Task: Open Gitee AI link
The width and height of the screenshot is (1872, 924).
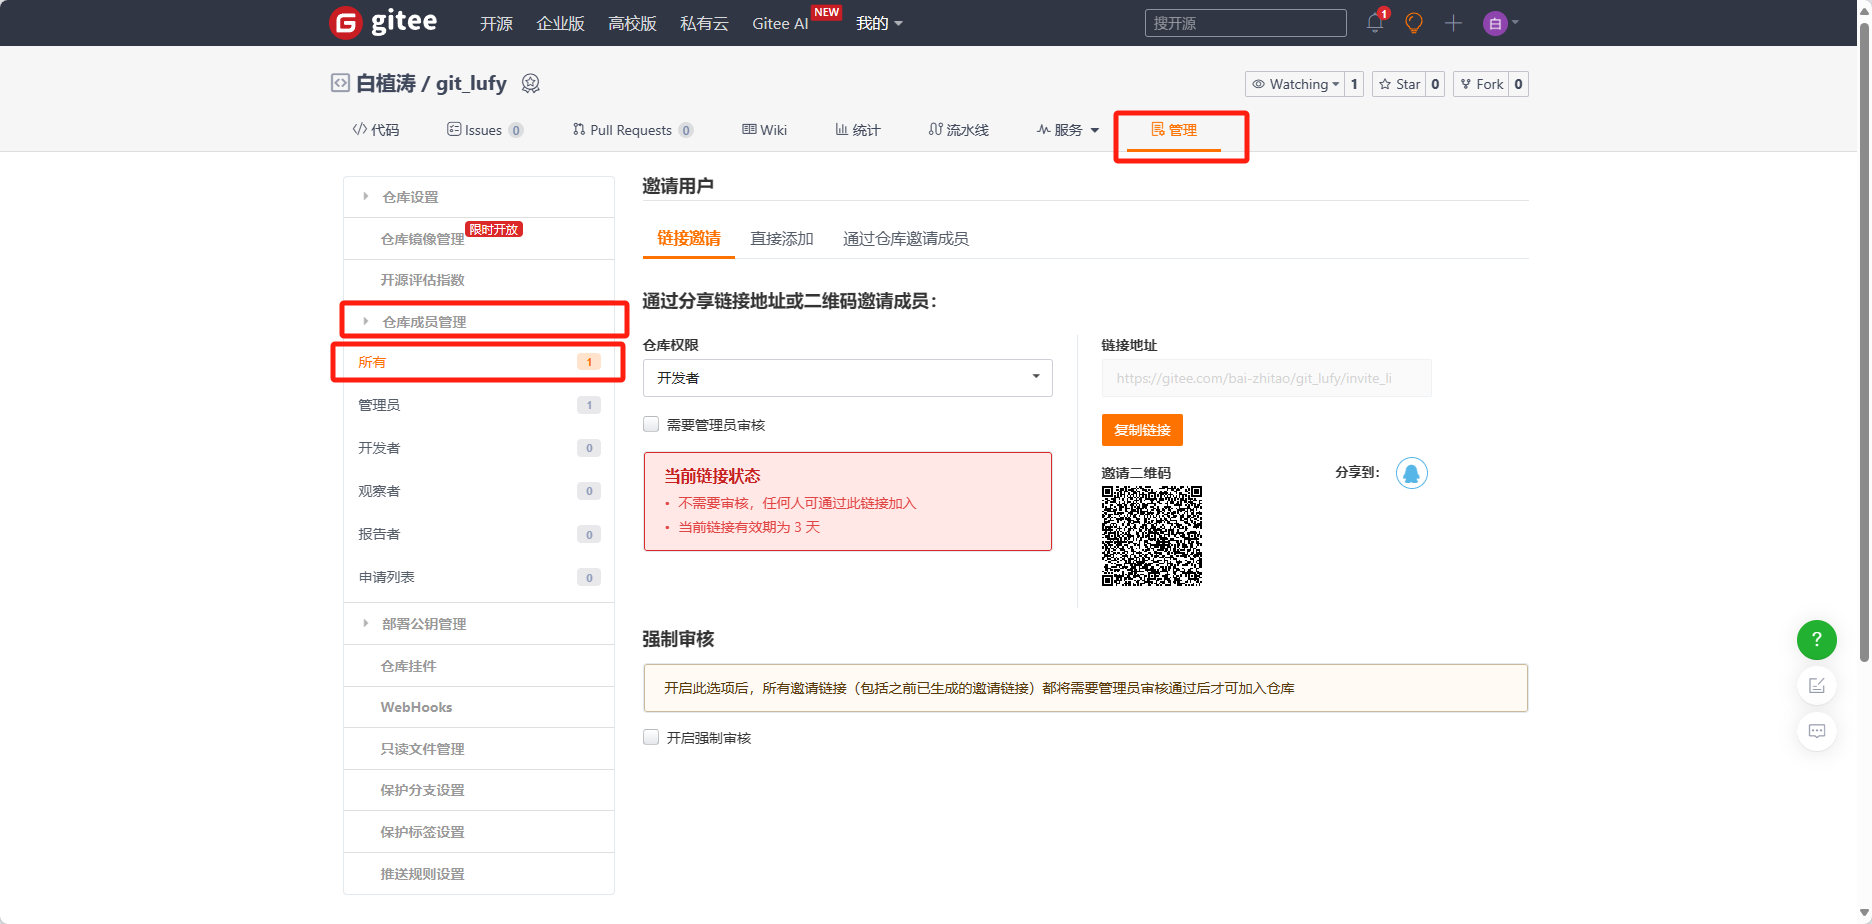Action: (x=781, y=23)
